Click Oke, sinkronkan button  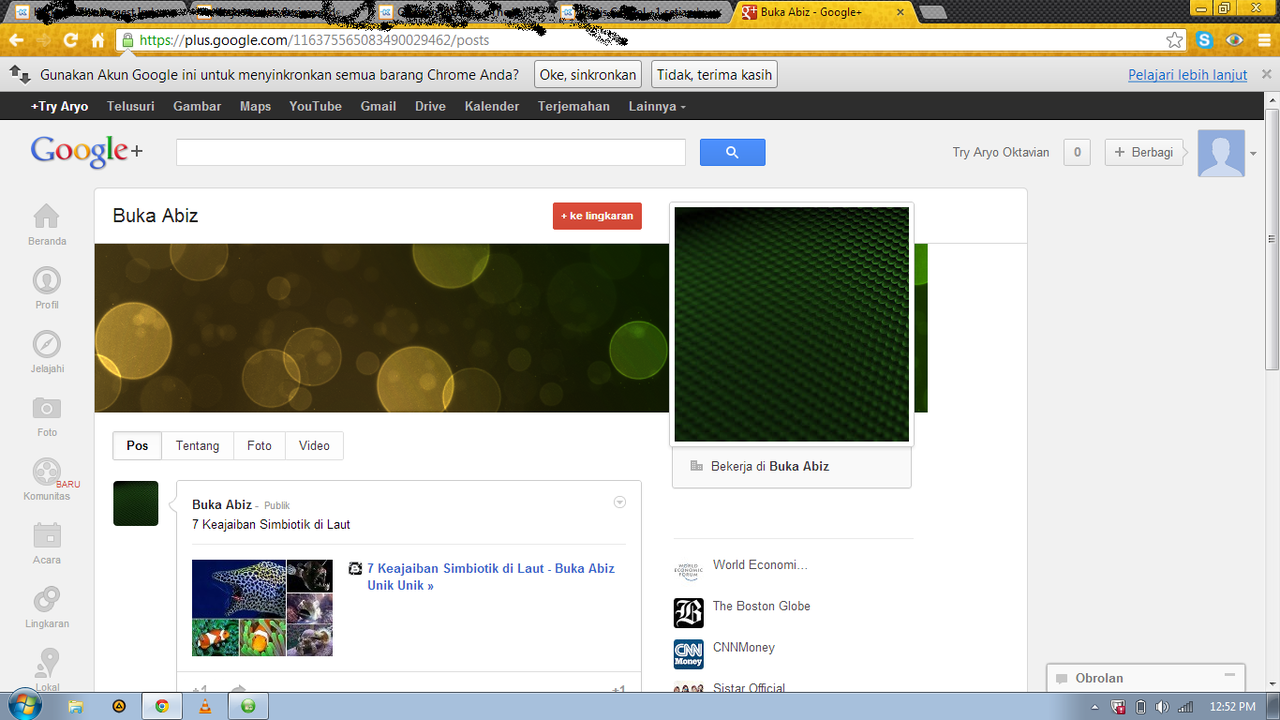pyautogui.click(x=588, y=75)
